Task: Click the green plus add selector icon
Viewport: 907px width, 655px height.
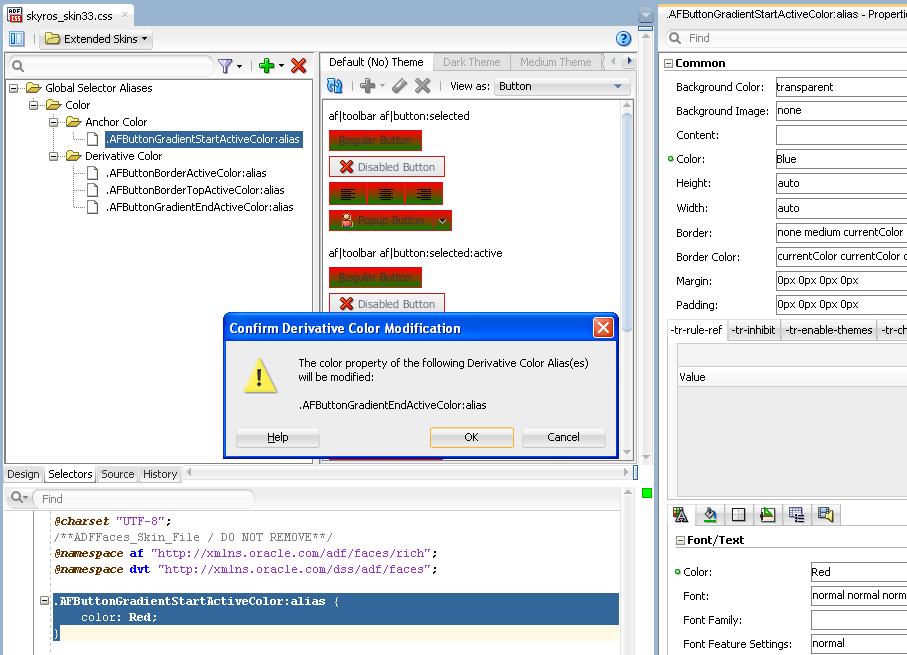Action: tap(267, 65)
